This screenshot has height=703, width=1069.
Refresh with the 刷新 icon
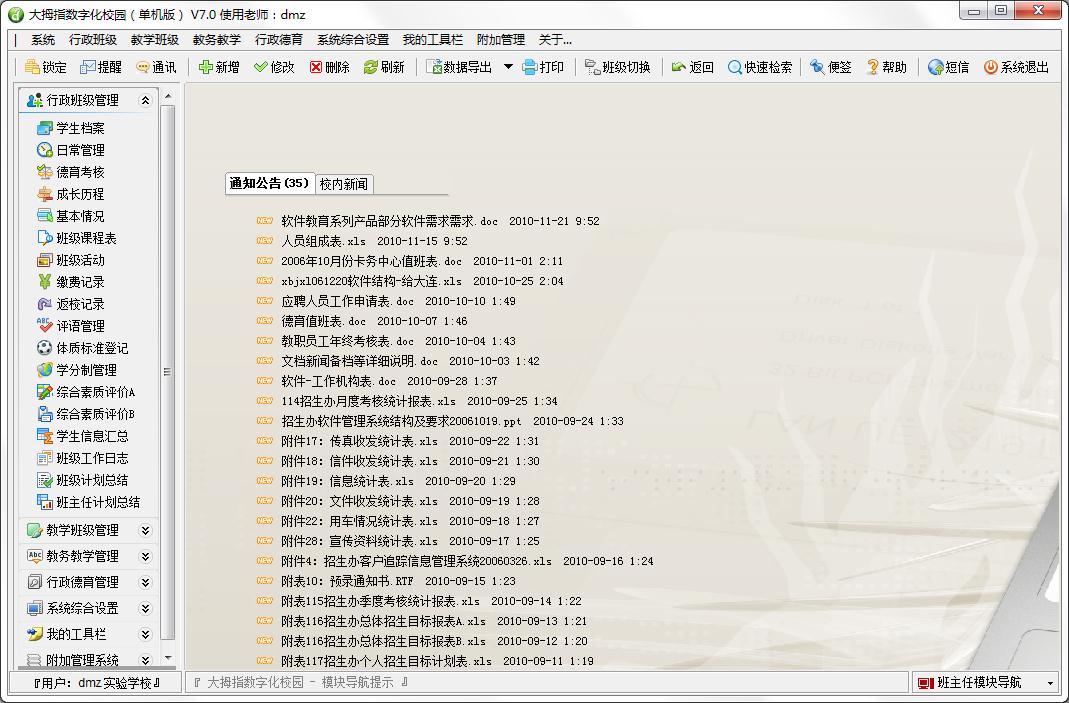click(370, 67)
